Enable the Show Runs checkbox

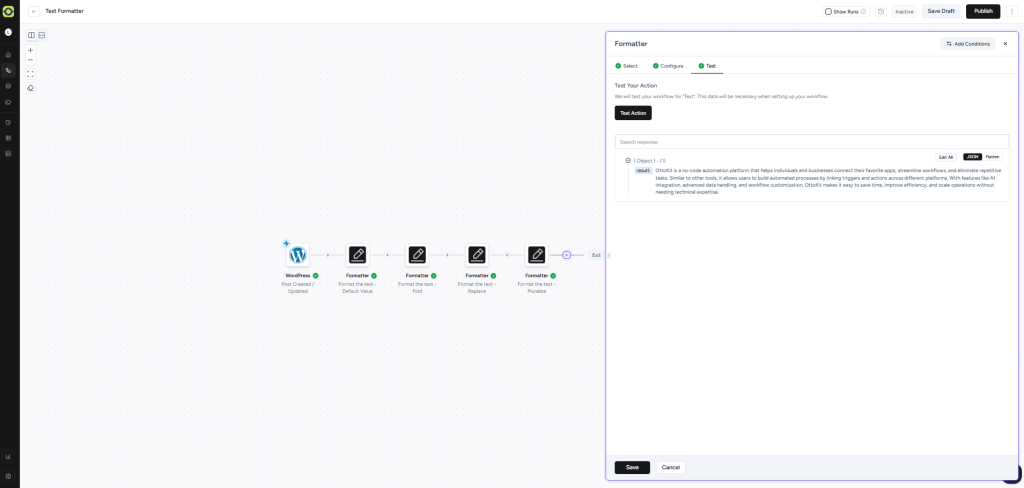(828, 12)
